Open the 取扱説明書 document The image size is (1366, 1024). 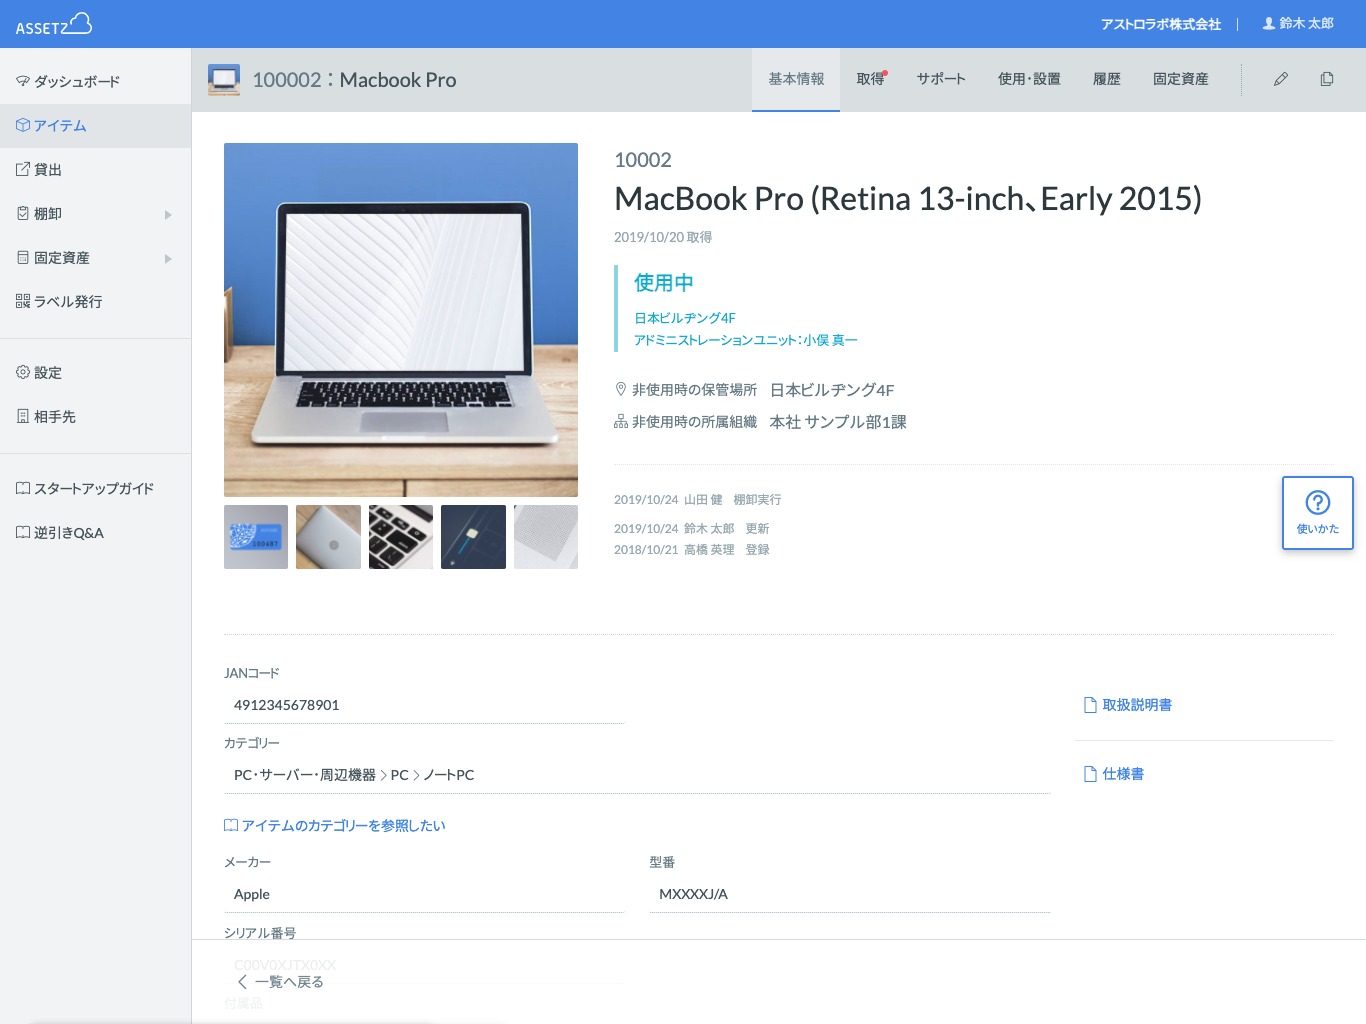1128,705
